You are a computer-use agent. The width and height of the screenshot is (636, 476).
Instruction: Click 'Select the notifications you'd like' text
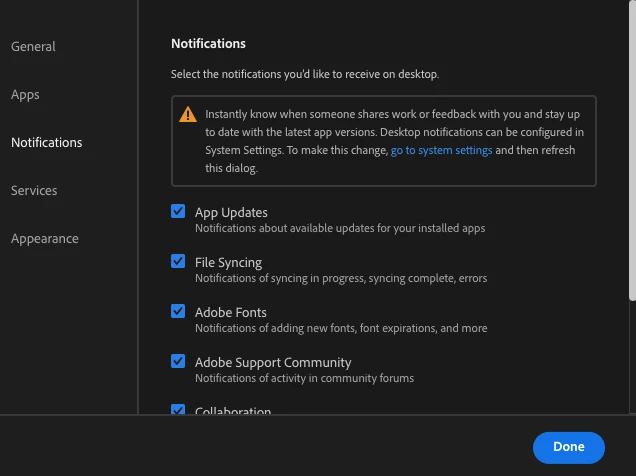click(305, 74)
